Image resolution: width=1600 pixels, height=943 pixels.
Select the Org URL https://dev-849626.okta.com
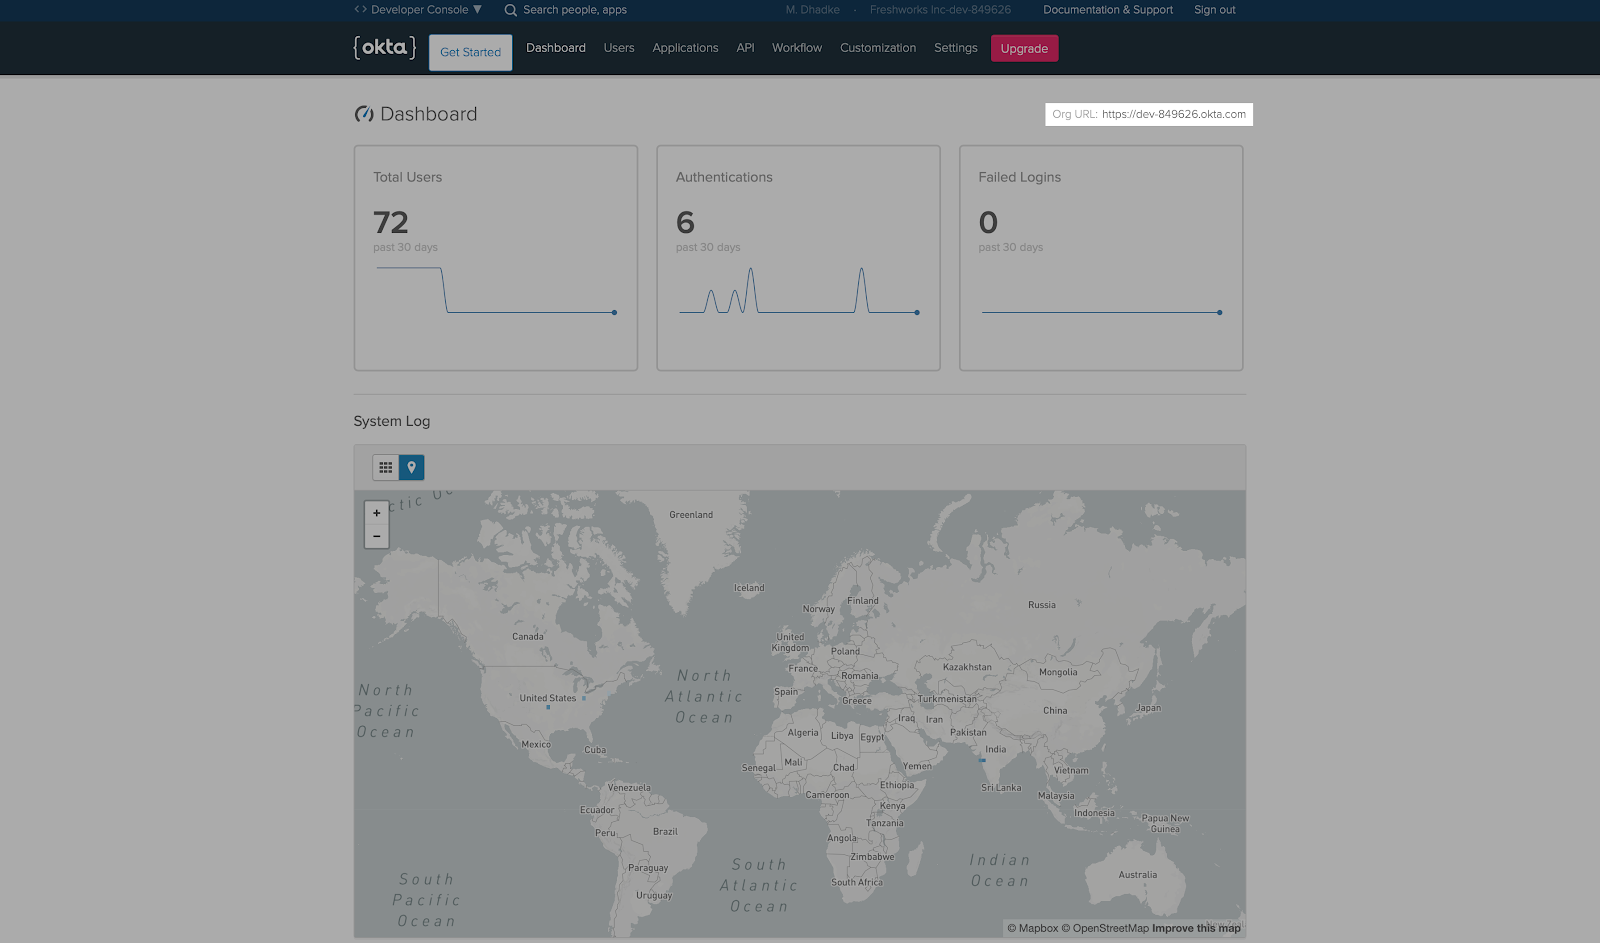1174,114
